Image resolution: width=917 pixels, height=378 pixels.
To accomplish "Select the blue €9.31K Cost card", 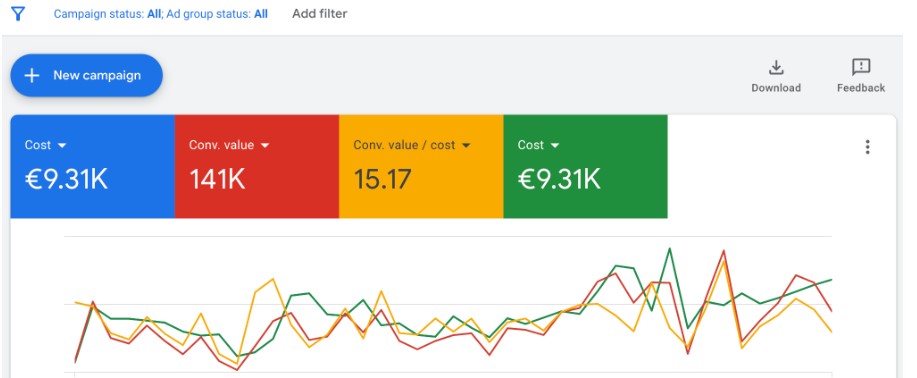I will (92, 166).
